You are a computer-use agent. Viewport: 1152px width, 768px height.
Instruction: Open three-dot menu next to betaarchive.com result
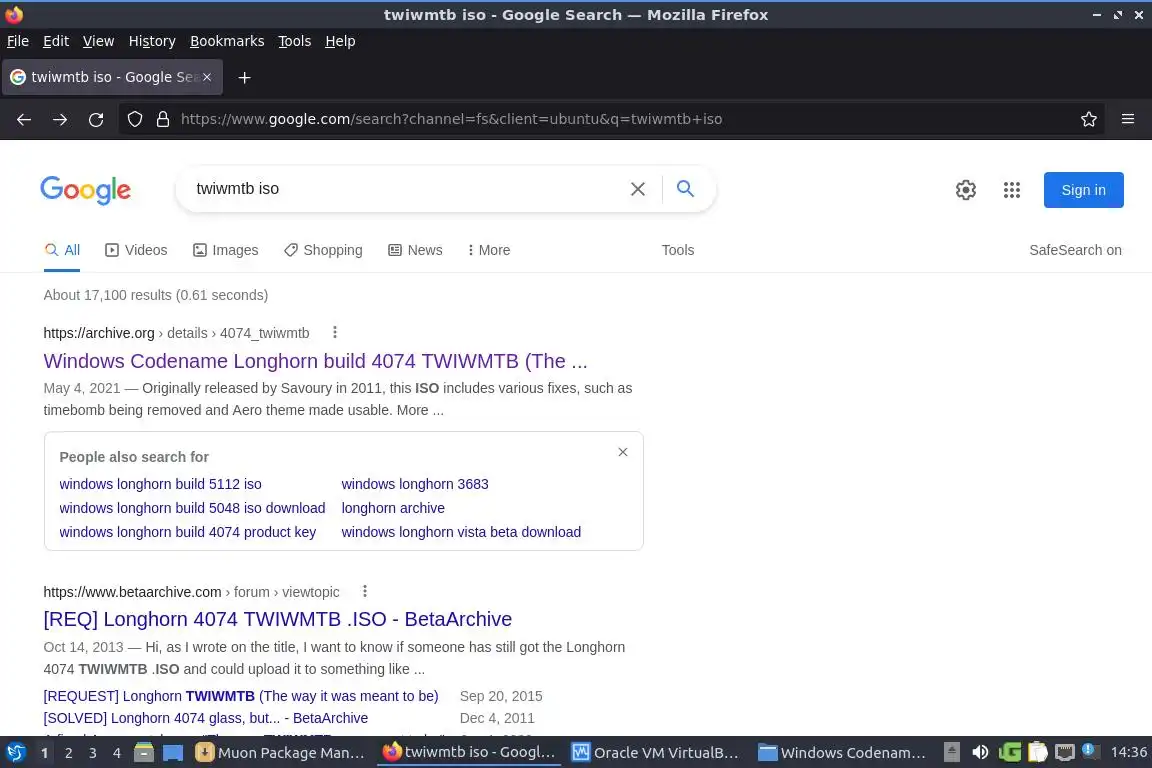pyautogui.click(x=364, y=591)
